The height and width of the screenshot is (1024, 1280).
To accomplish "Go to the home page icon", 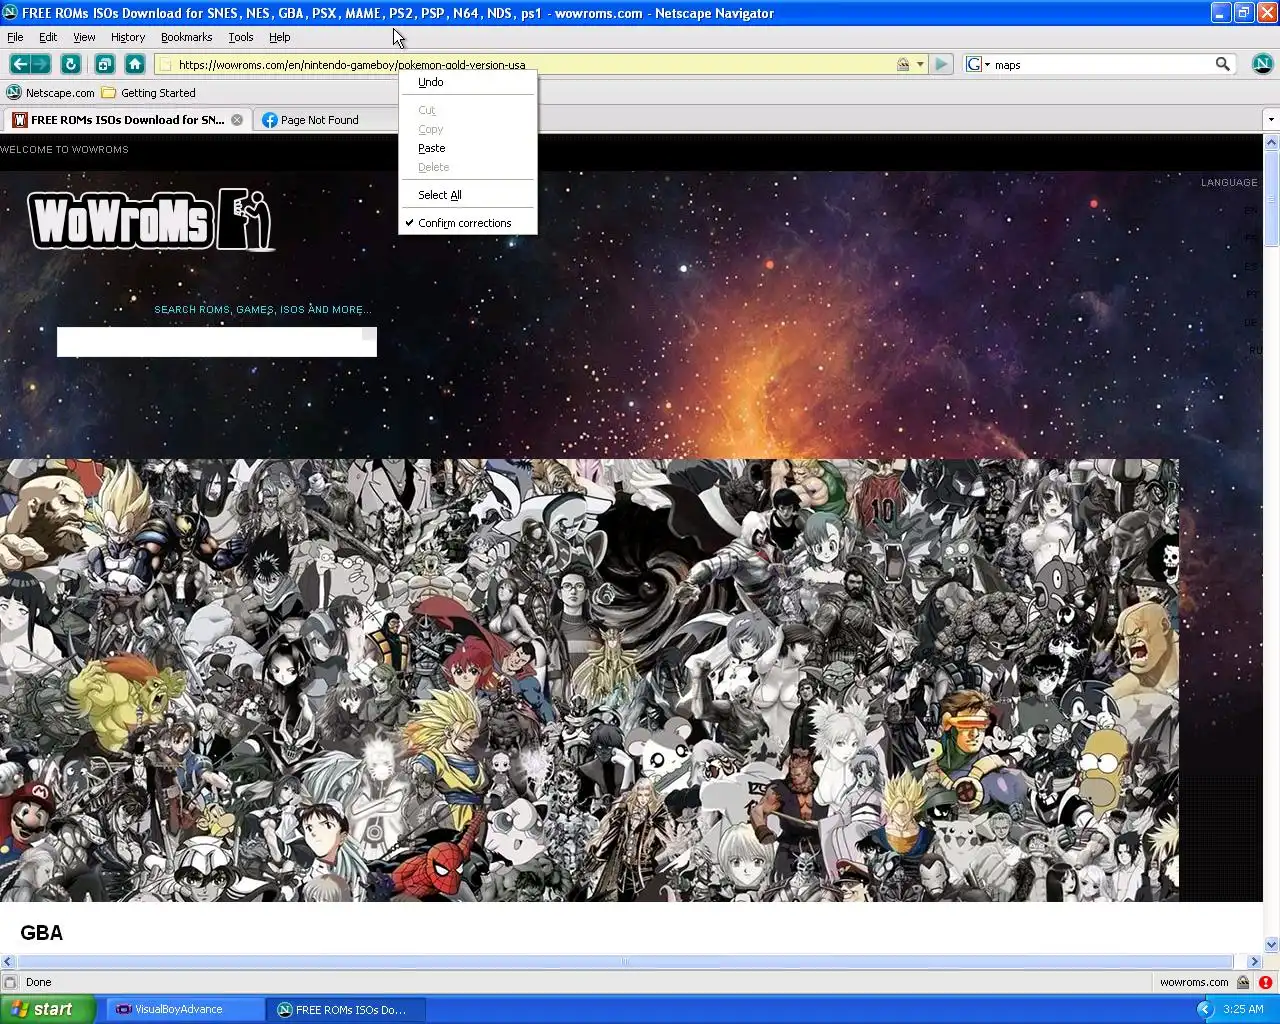I will tap(135, 64).
